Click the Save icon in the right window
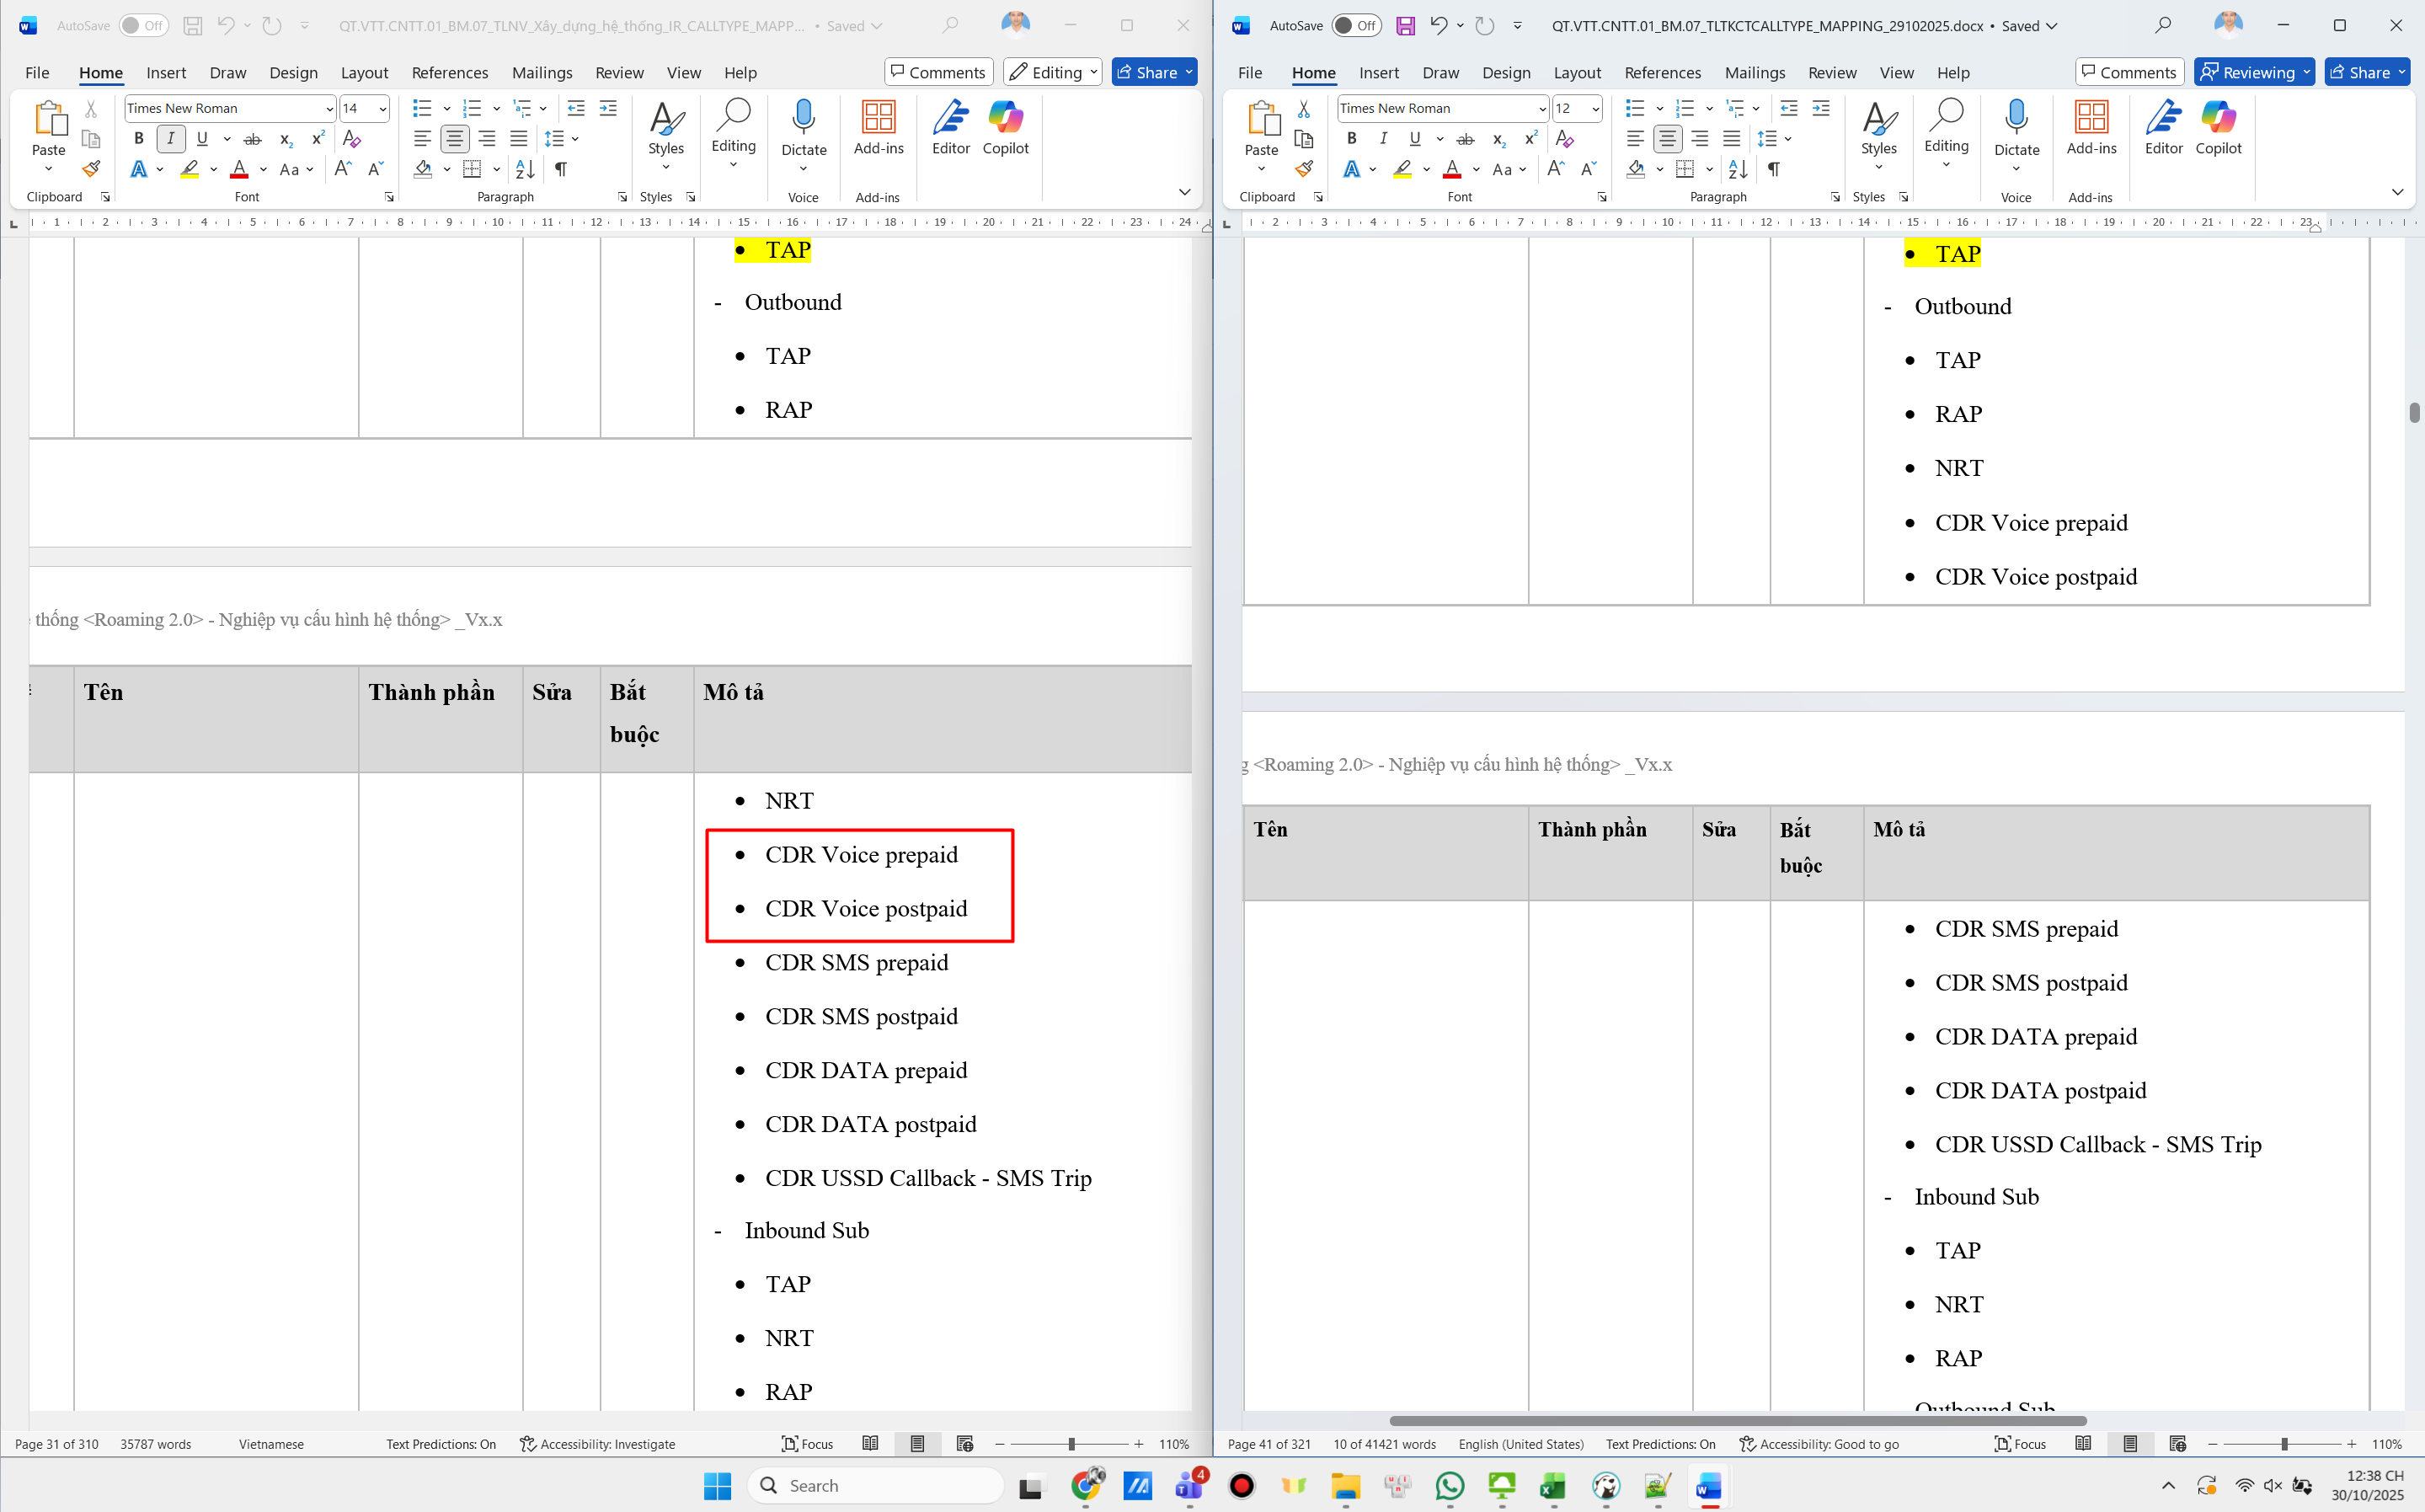The height and width of the screenshot is (1512, 2425). click(x=1405, y=26)
